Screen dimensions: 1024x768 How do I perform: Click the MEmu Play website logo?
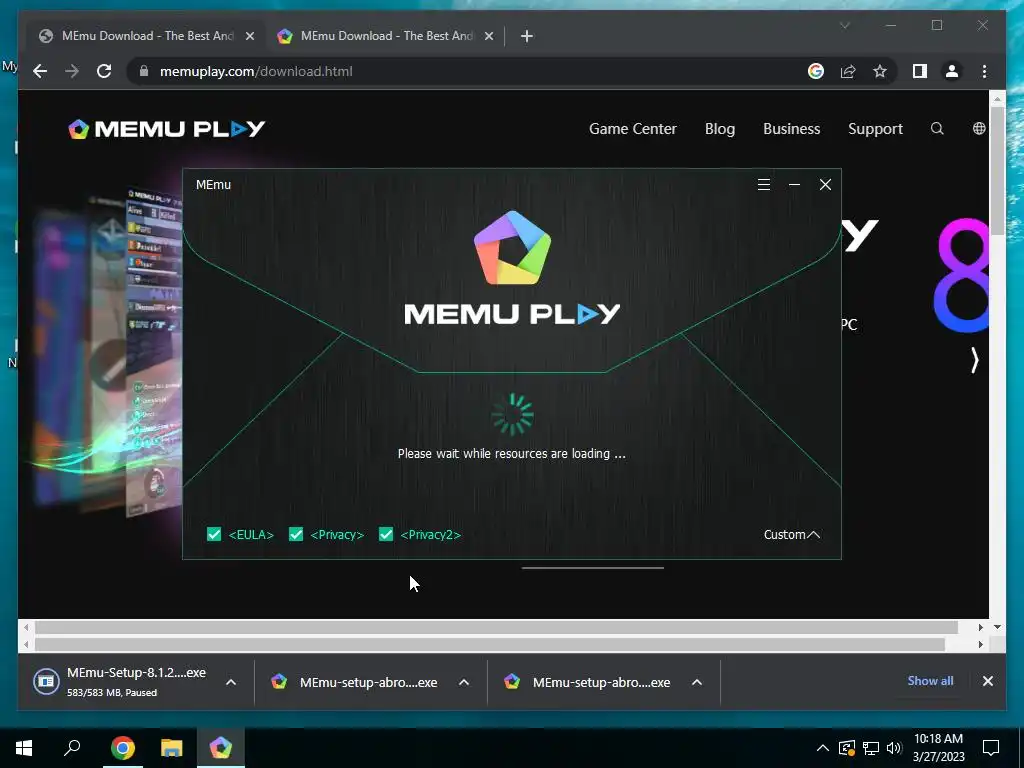click(167, 129)
